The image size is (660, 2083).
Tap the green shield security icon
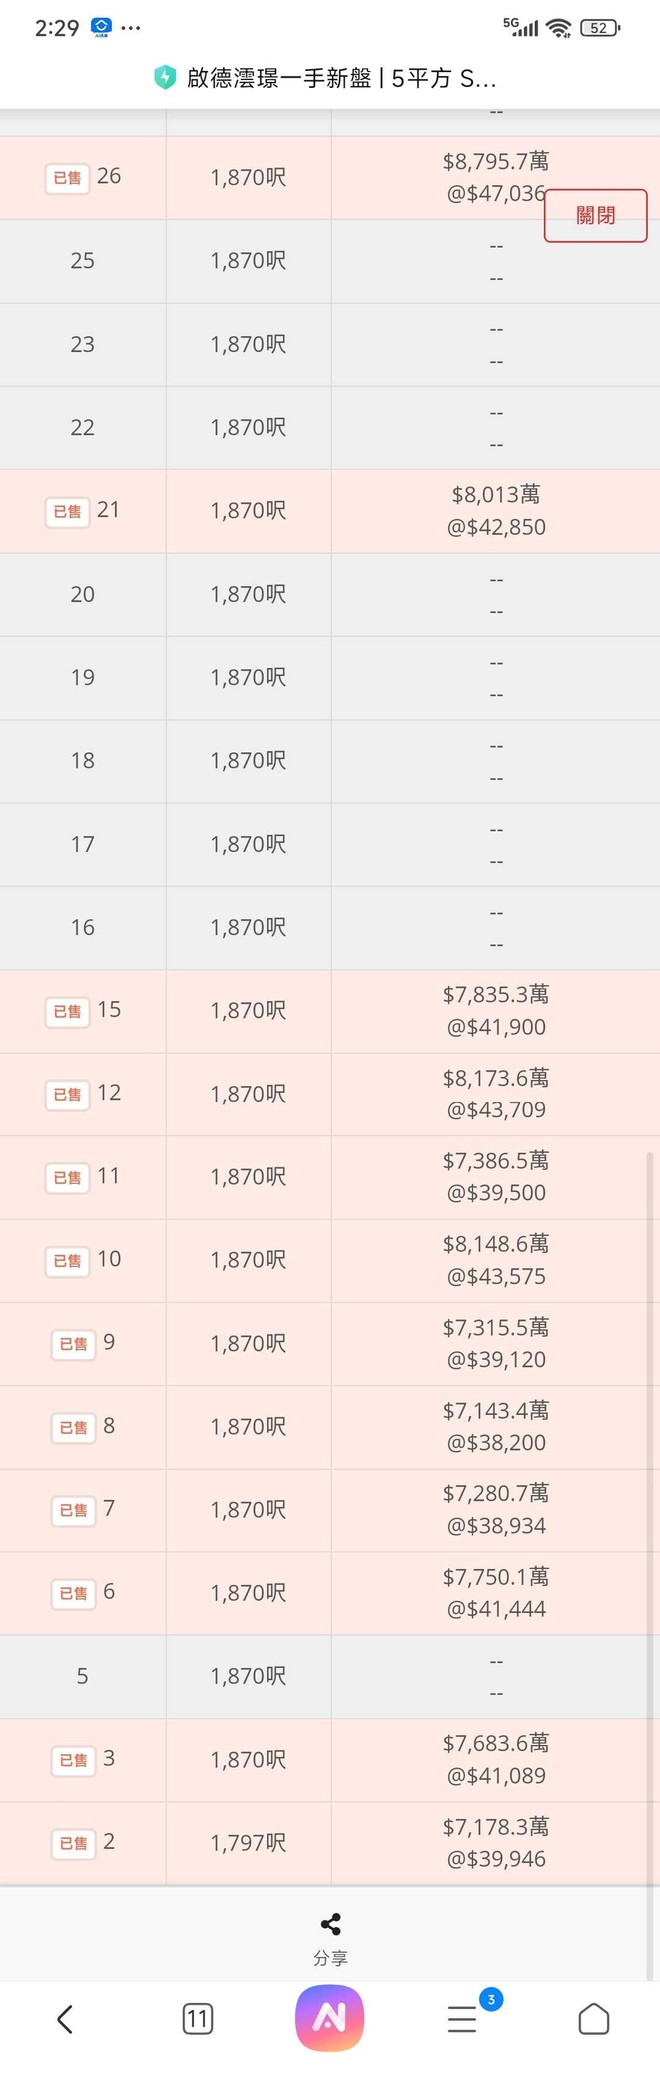click(165, 77)
